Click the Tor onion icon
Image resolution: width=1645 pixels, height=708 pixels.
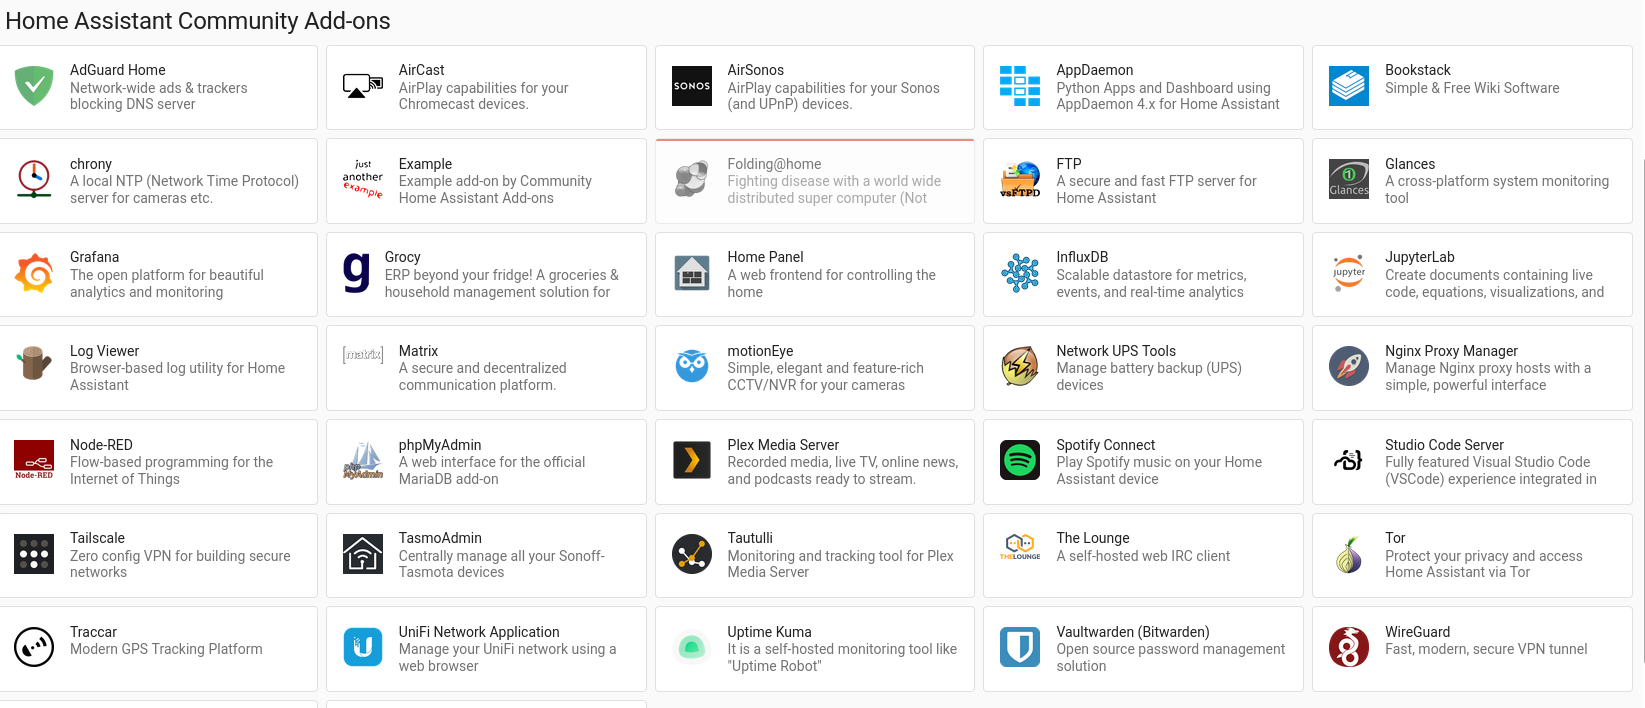[1348, 555]
